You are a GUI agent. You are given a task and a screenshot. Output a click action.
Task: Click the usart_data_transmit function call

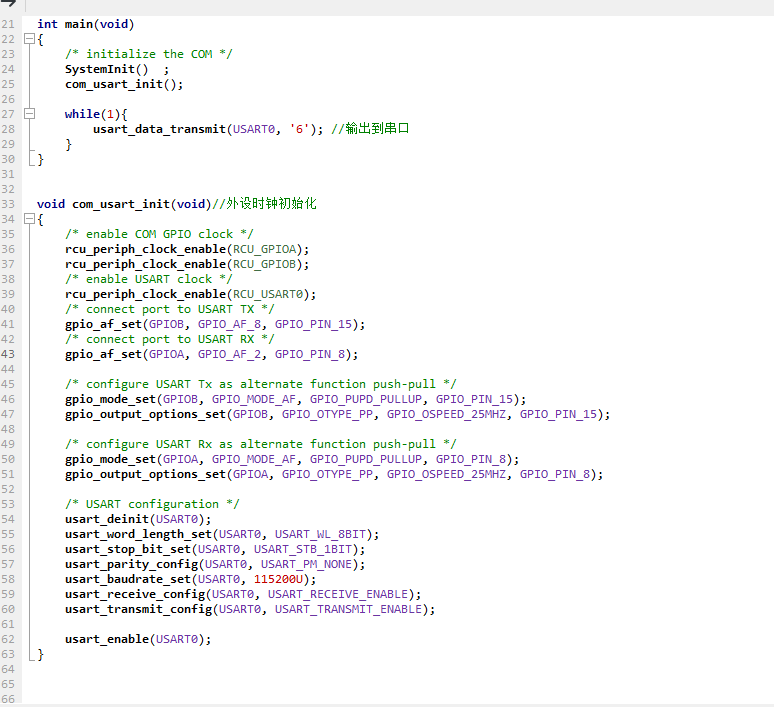[x=159, y=129]
